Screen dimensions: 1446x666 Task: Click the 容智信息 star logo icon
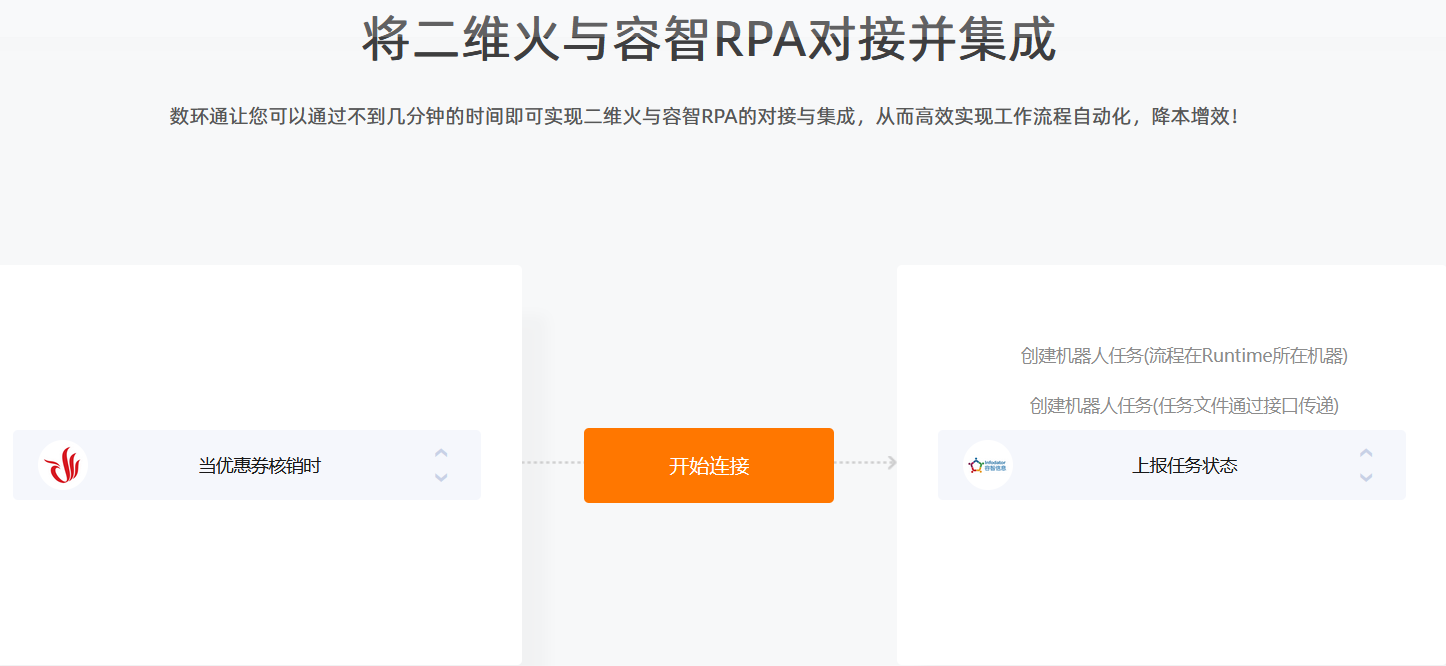988,465
